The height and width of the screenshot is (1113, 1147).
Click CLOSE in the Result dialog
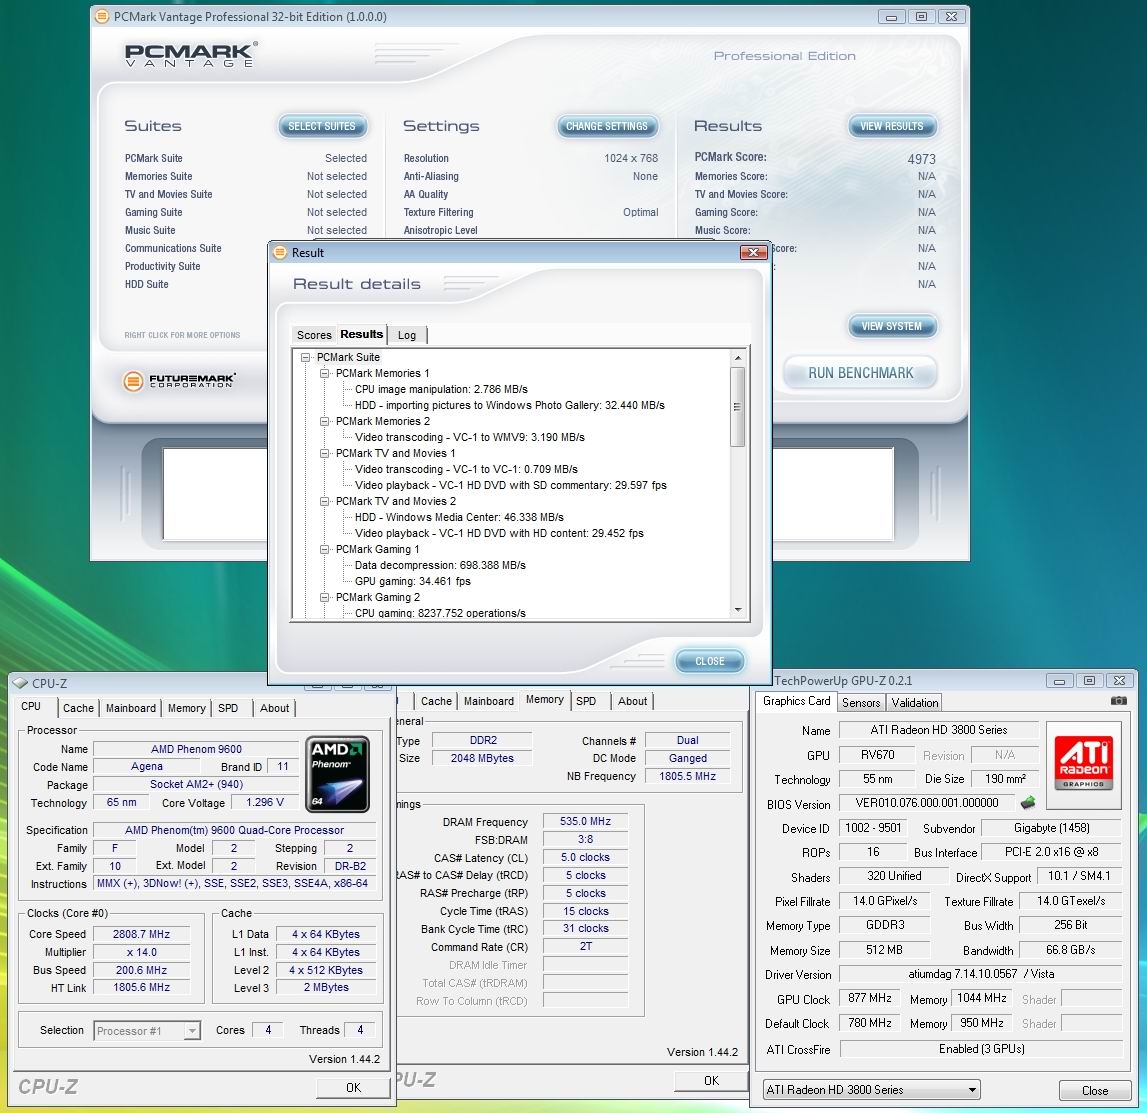(710, 661)
